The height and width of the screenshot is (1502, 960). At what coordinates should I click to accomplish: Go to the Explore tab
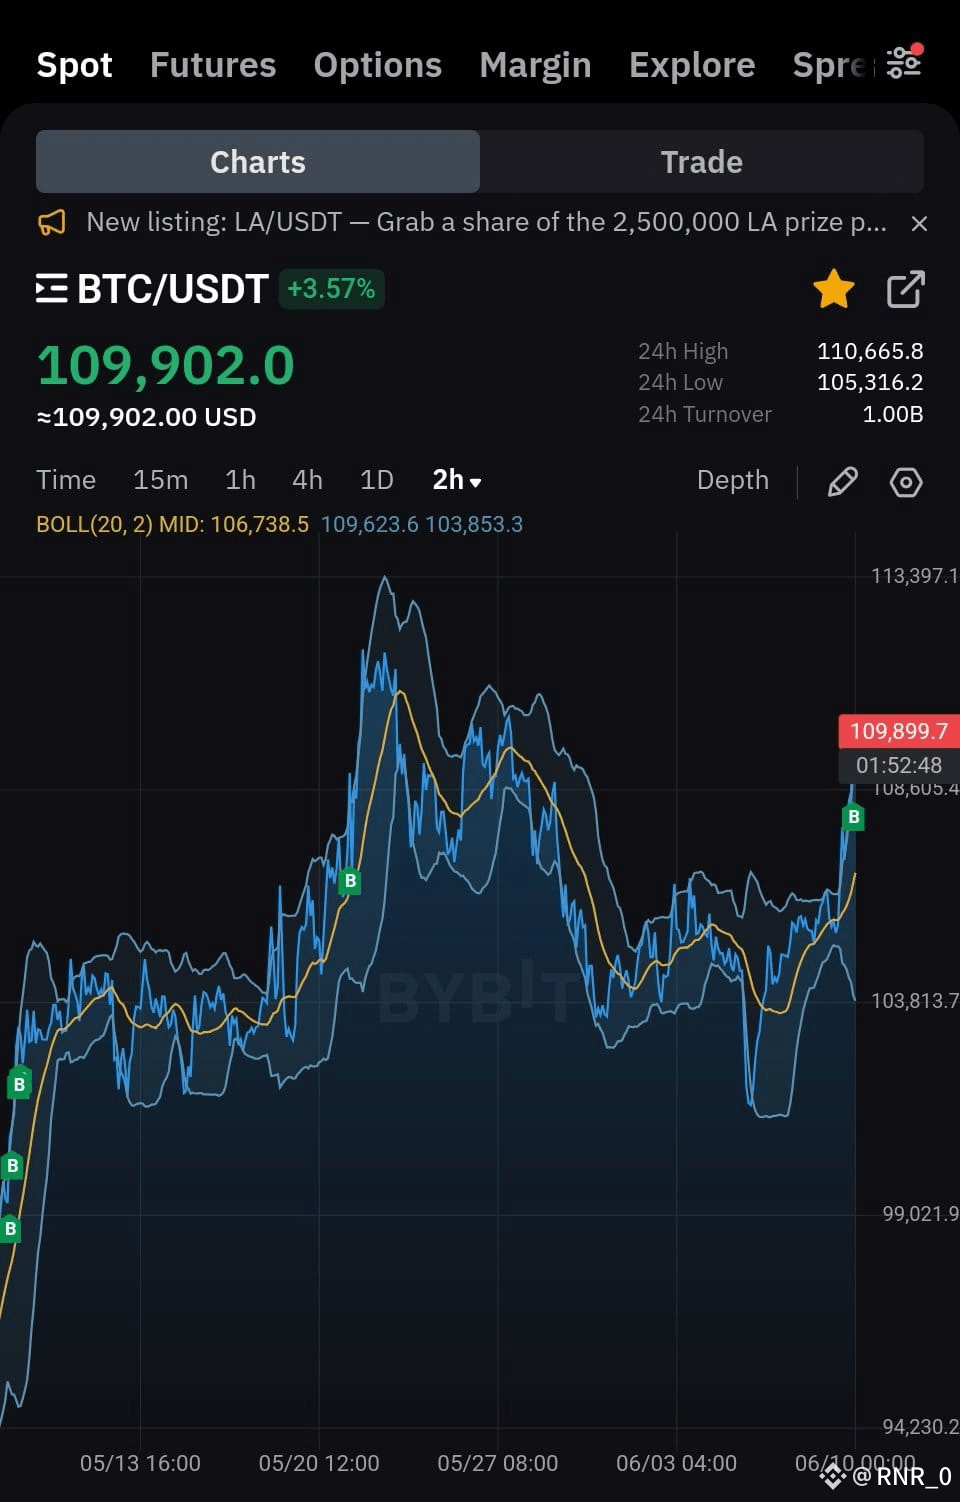692,65
